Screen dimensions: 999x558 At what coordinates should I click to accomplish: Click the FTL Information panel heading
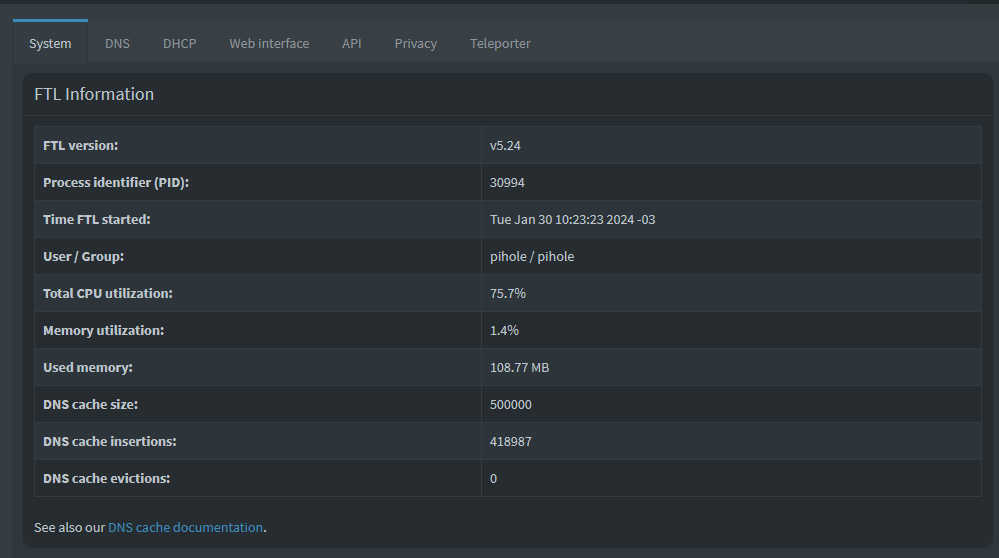[94, 94]
